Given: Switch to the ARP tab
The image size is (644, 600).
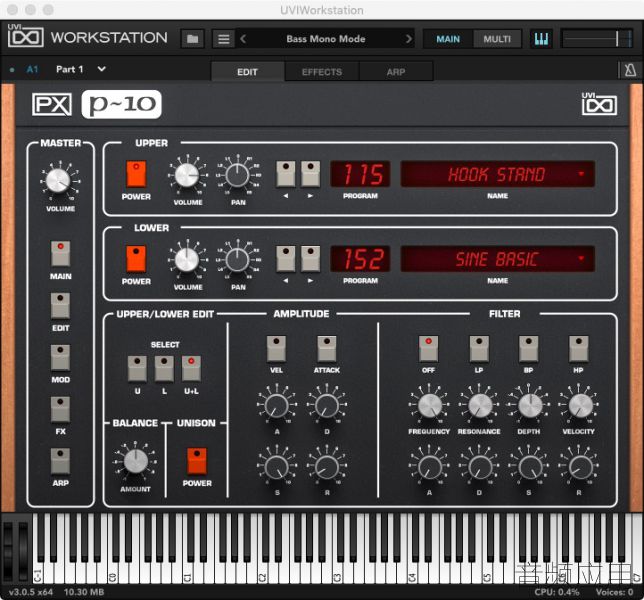Looking at the screenshot, I should point(396,71).
